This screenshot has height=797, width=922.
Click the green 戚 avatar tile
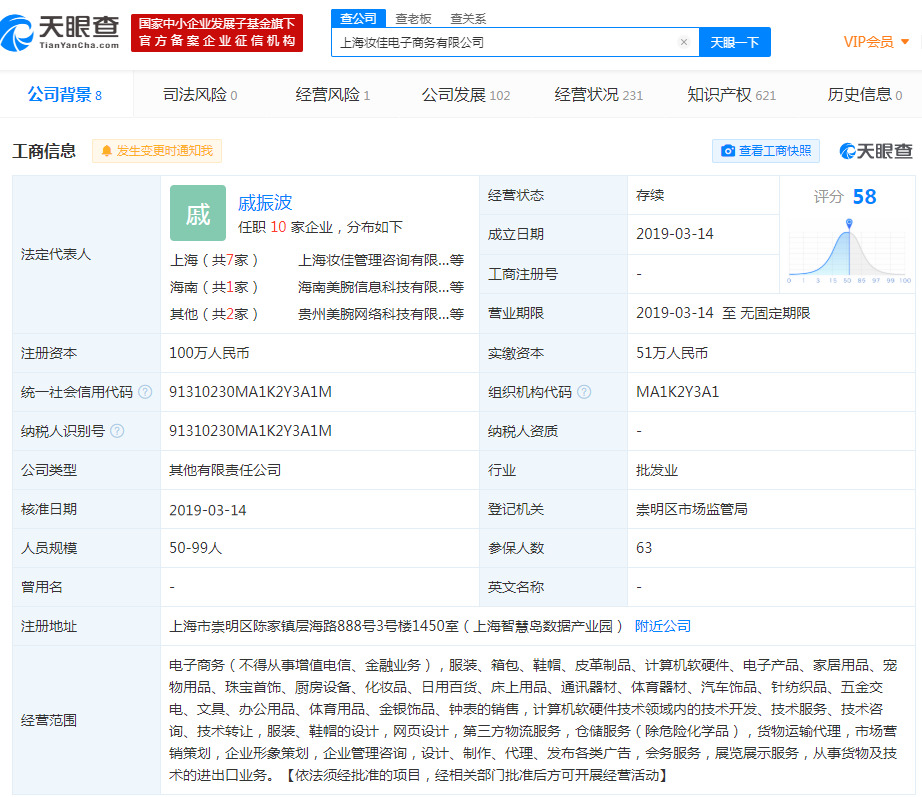coord(198,213)
